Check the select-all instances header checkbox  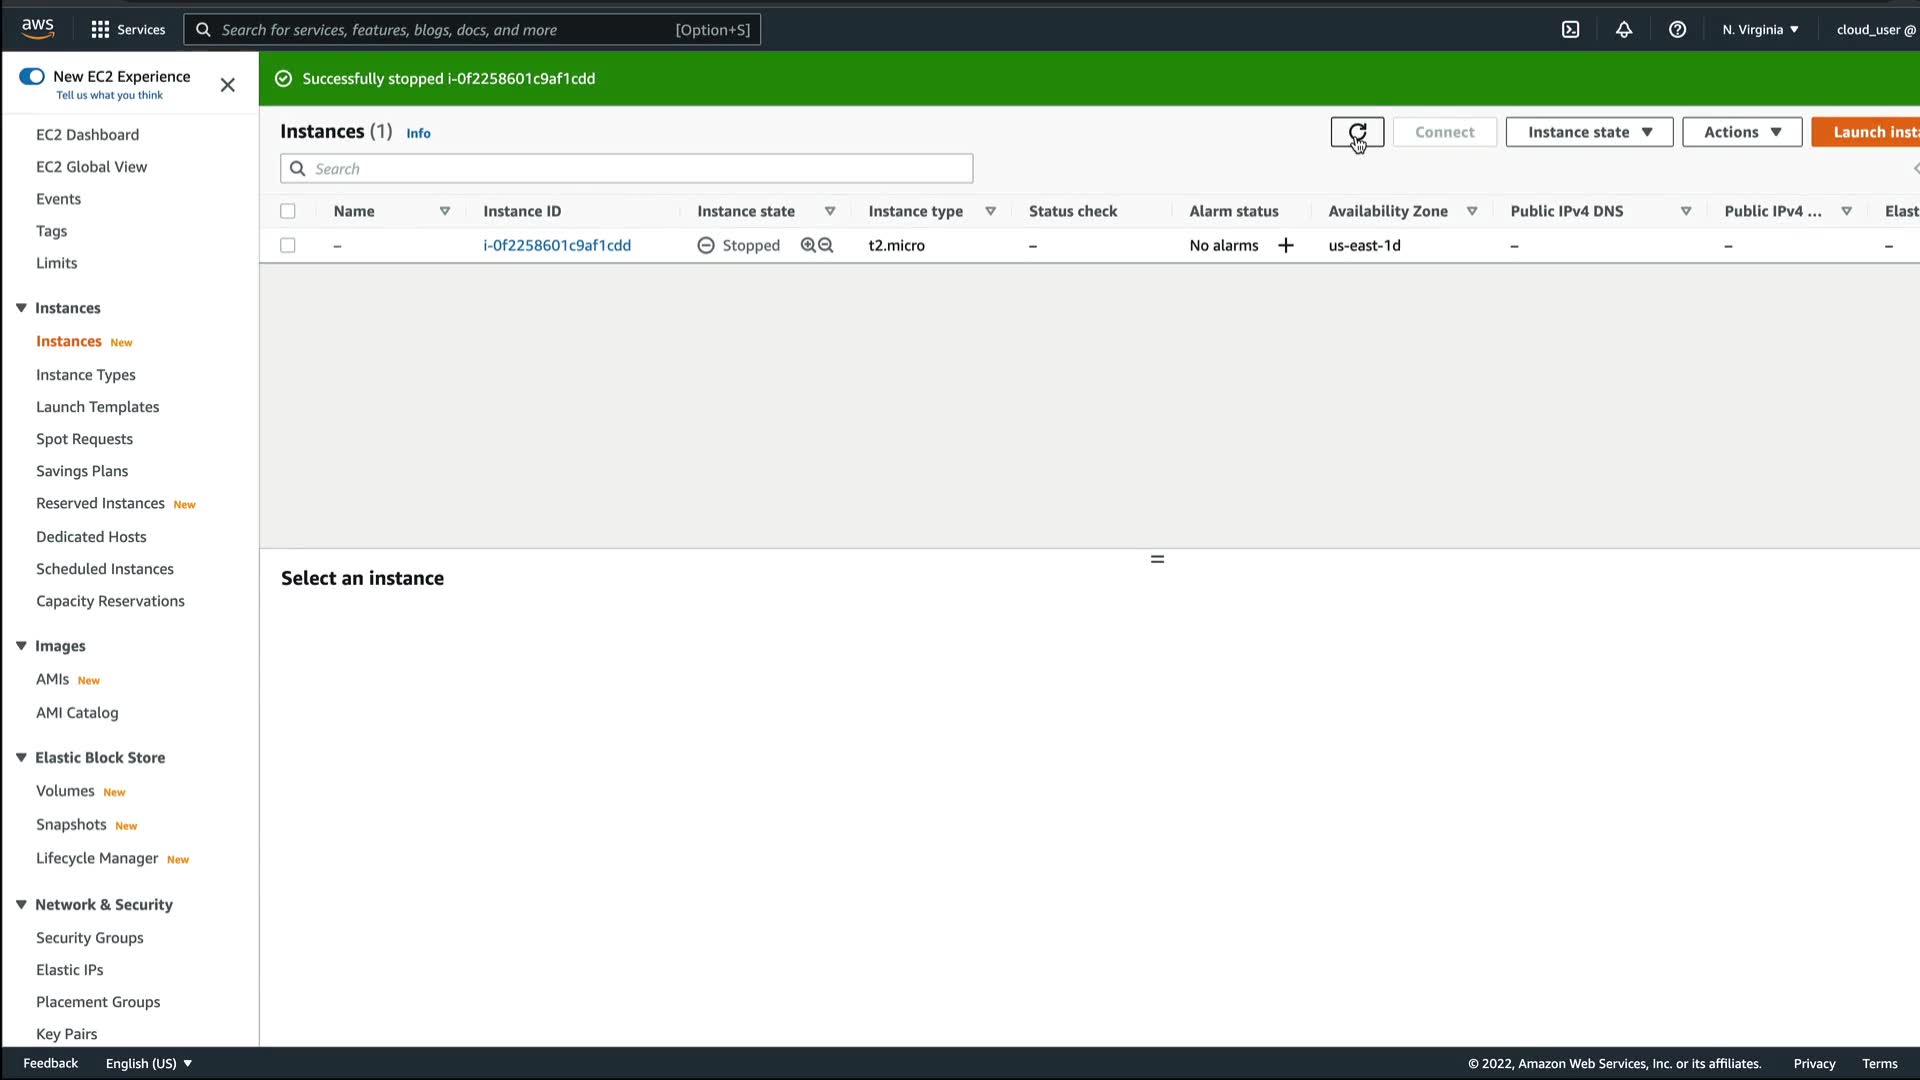click(x=288, y=211)
